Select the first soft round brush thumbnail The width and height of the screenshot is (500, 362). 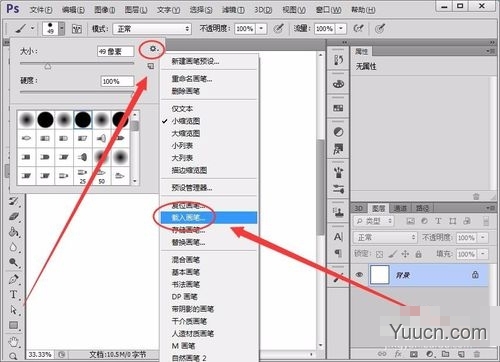[26, 120]
